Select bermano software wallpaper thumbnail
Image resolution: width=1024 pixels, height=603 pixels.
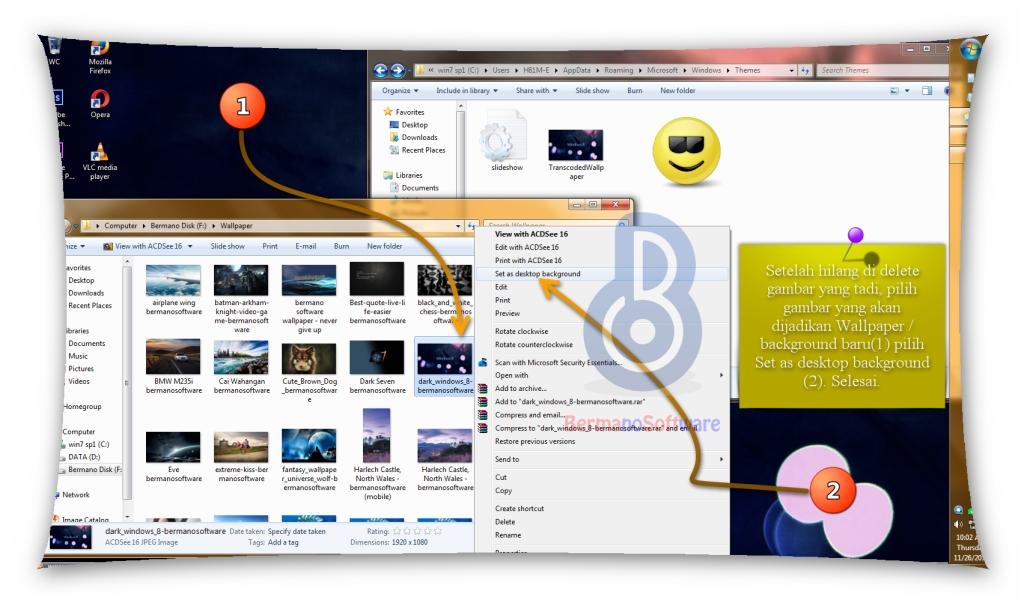click(x=309, y=299)
